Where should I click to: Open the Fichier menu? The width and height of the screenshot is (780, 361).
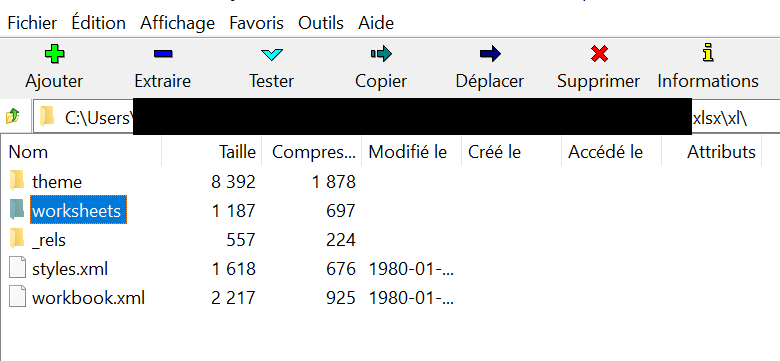(x=32, y=23)
